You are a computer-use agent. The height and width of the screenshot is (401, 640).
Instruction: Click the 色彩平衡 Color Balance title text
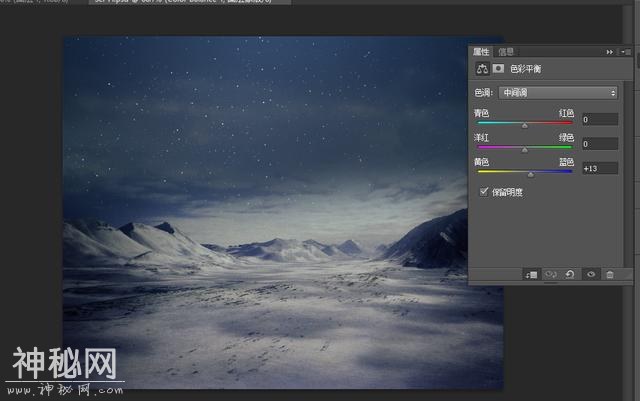point(526,69)
